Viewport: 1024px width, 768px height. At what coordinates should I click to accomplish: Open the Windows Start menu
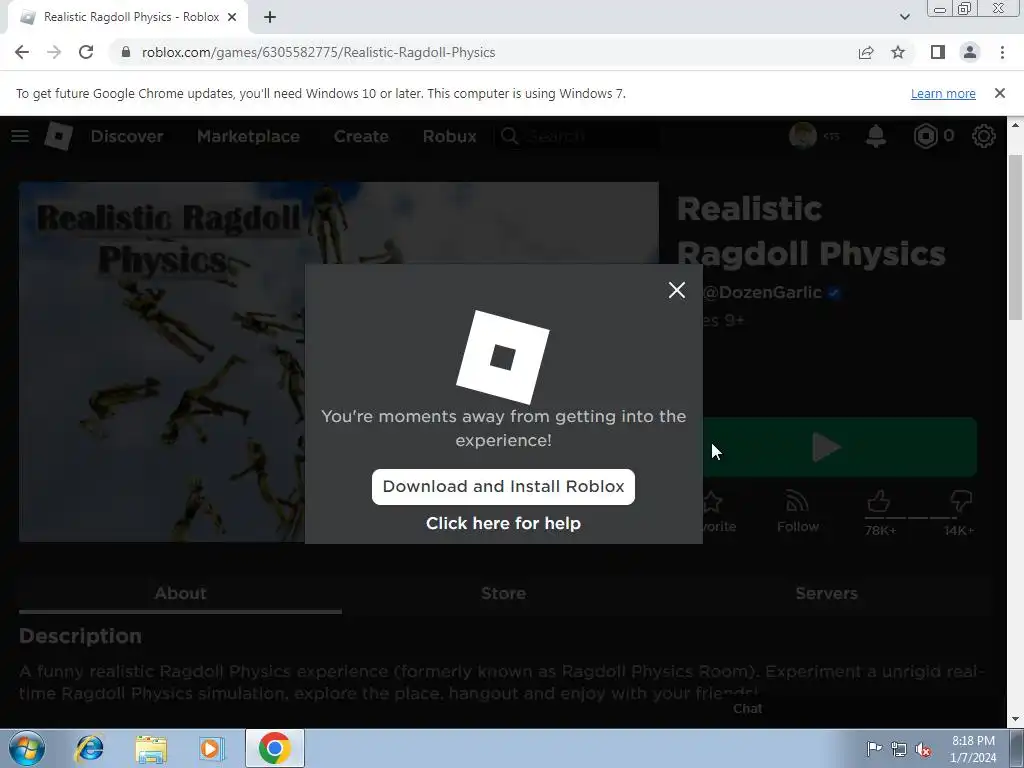click(27, 748)
